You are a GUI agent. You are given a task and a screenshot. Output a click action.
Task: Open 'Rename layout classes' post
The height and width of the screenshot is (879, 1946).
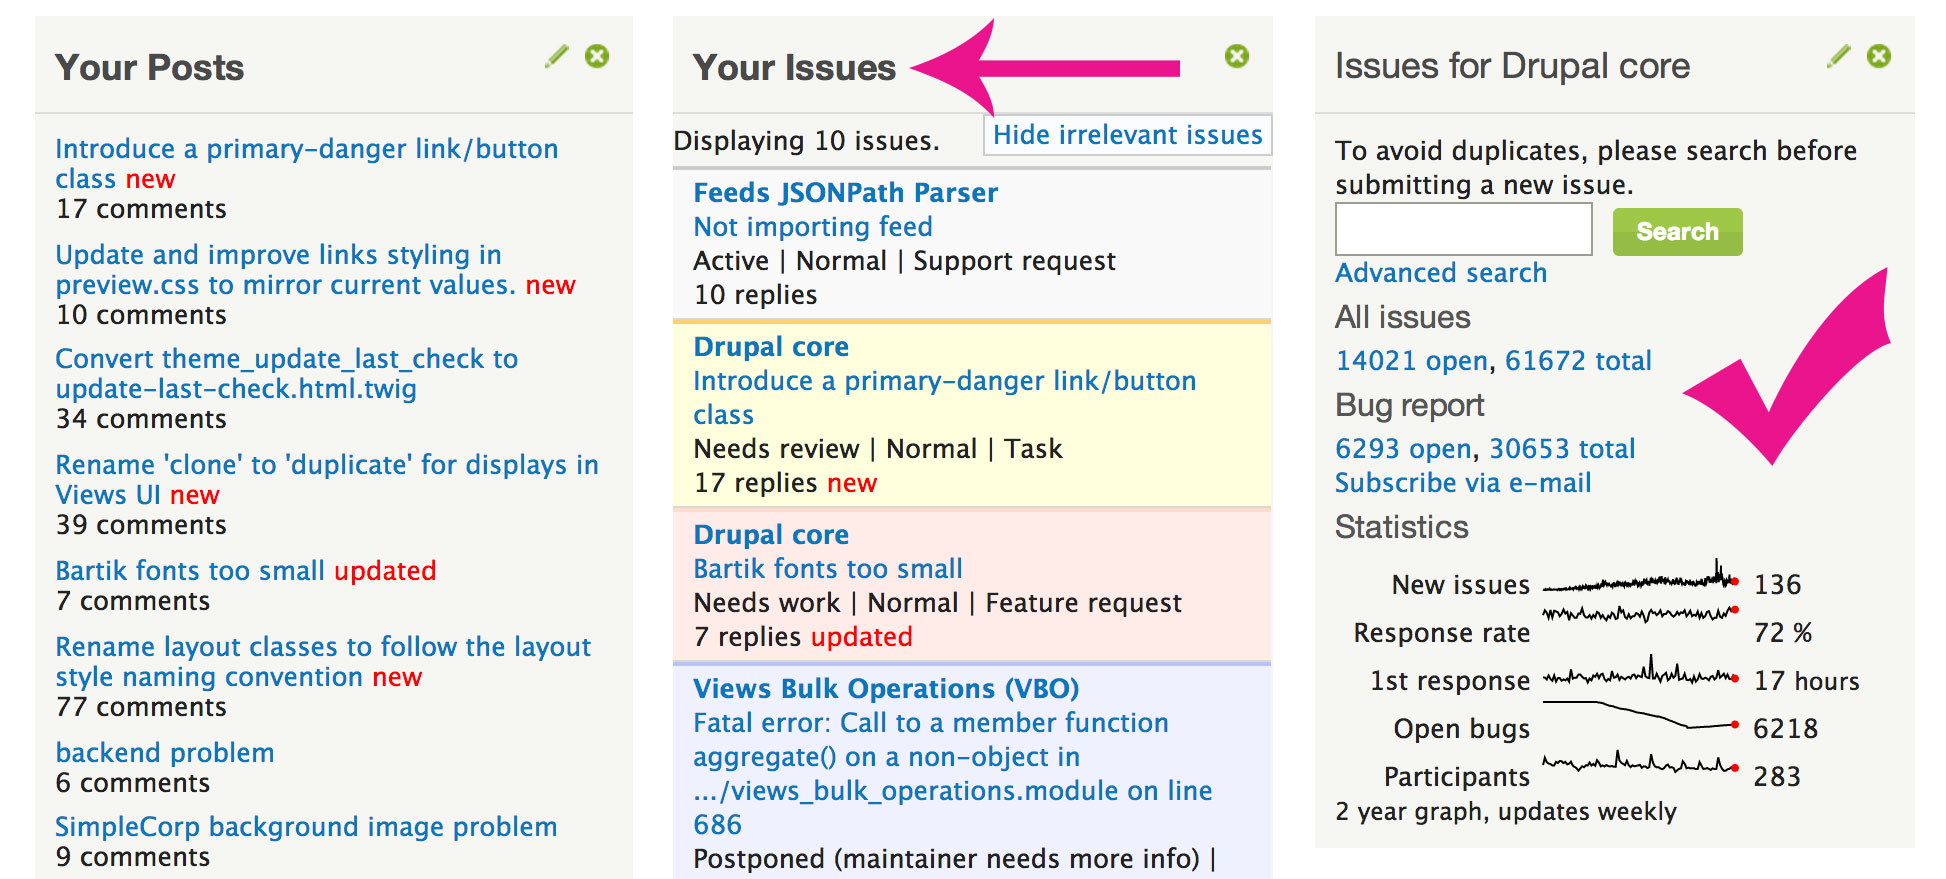(323, 662)
